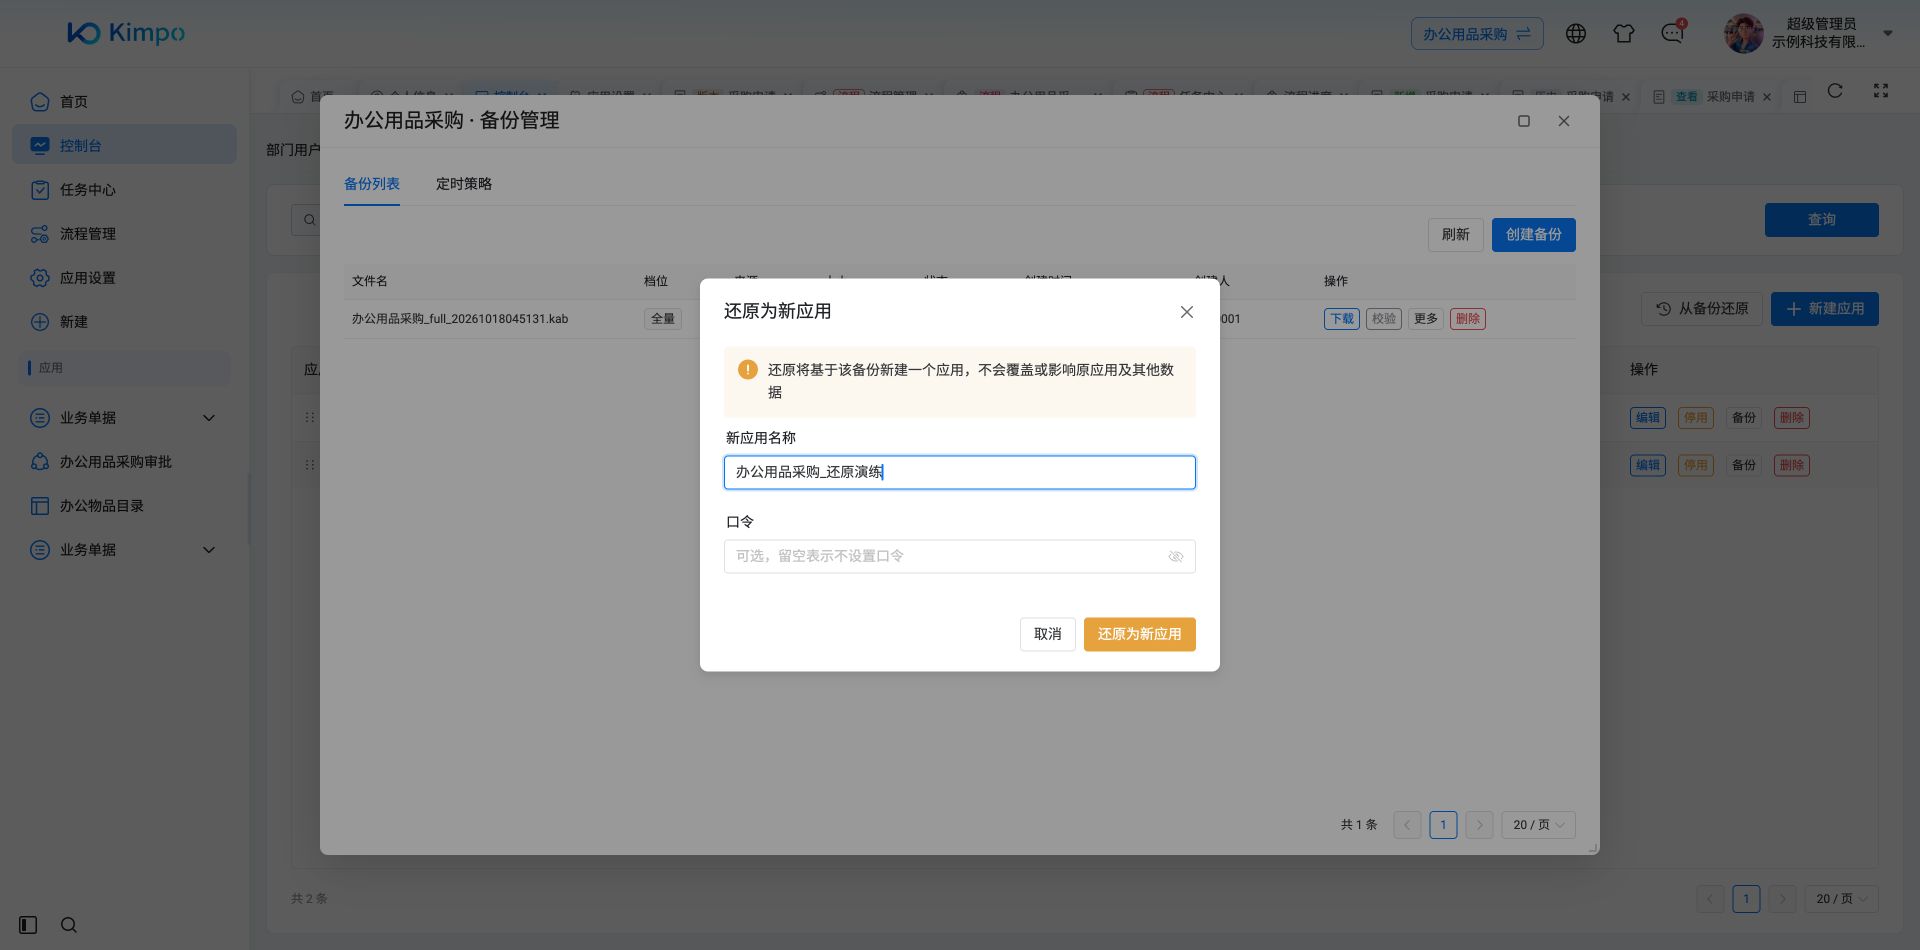This screenshot has width=1920, height=950.
Task: Go to 首页 in the sidebar
Action: [x=124, y=102]
